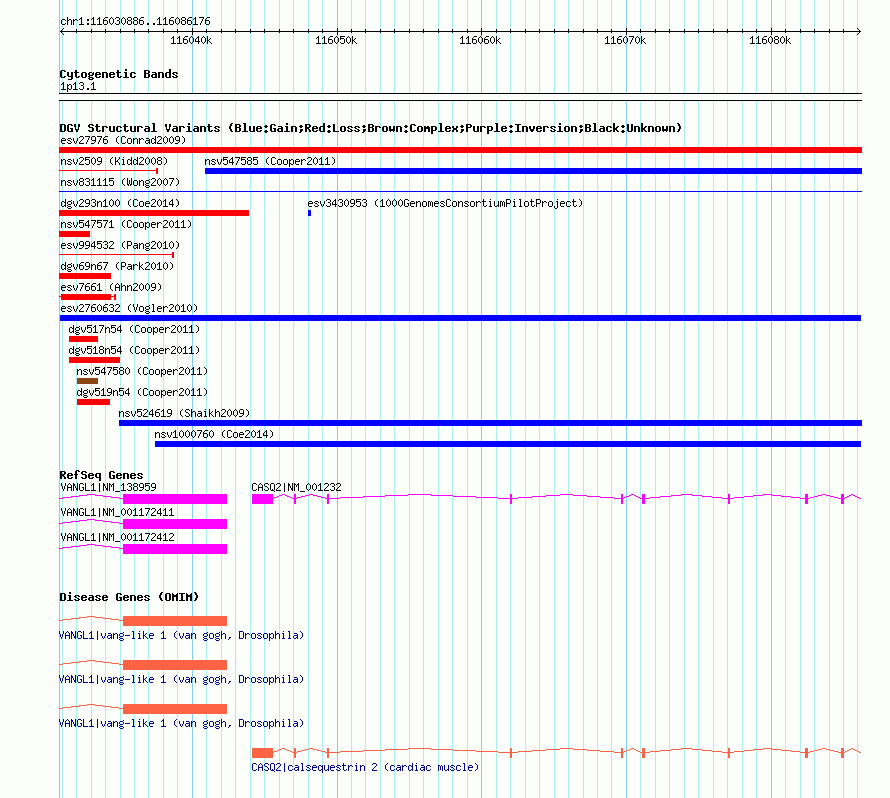Click the 116060k ruler tick label

coord(480,40)
